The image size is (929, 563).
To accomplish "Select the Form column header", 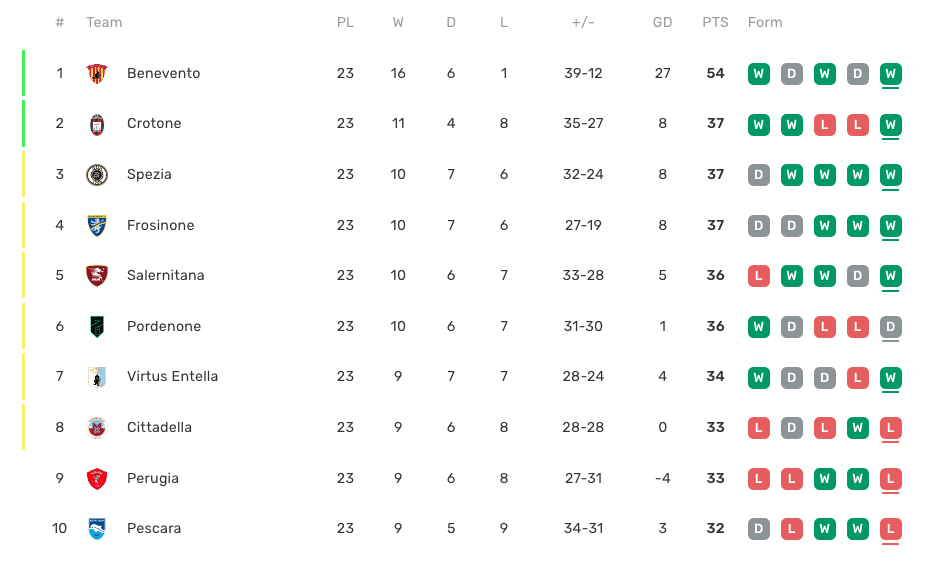I will 765,23.
